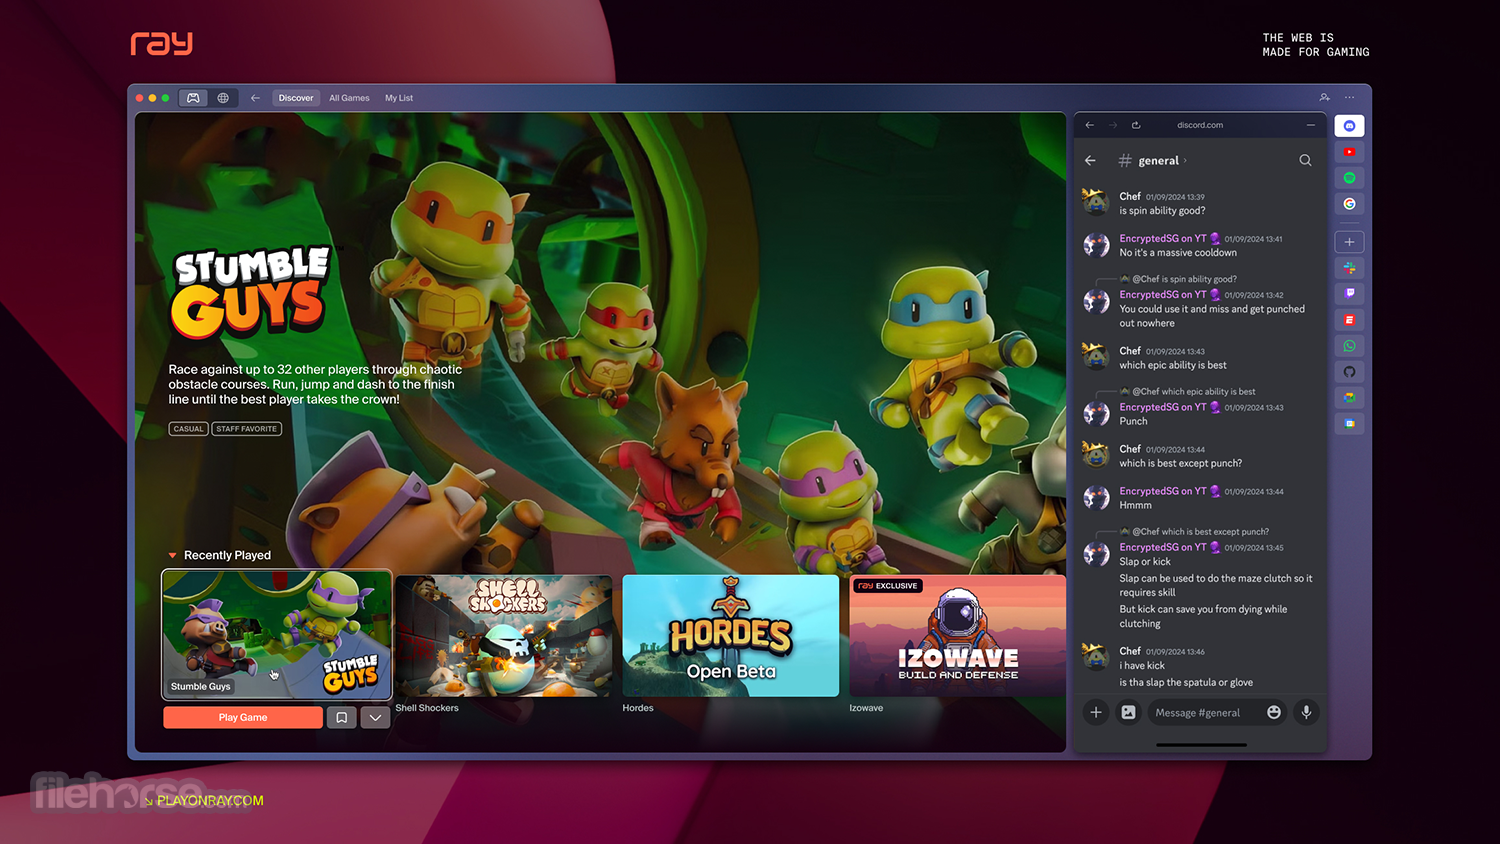This screenshot has width=1500, height=844.
Task: Select the Hordes Open Beta thumbnail
Action: tap(731, 636)
